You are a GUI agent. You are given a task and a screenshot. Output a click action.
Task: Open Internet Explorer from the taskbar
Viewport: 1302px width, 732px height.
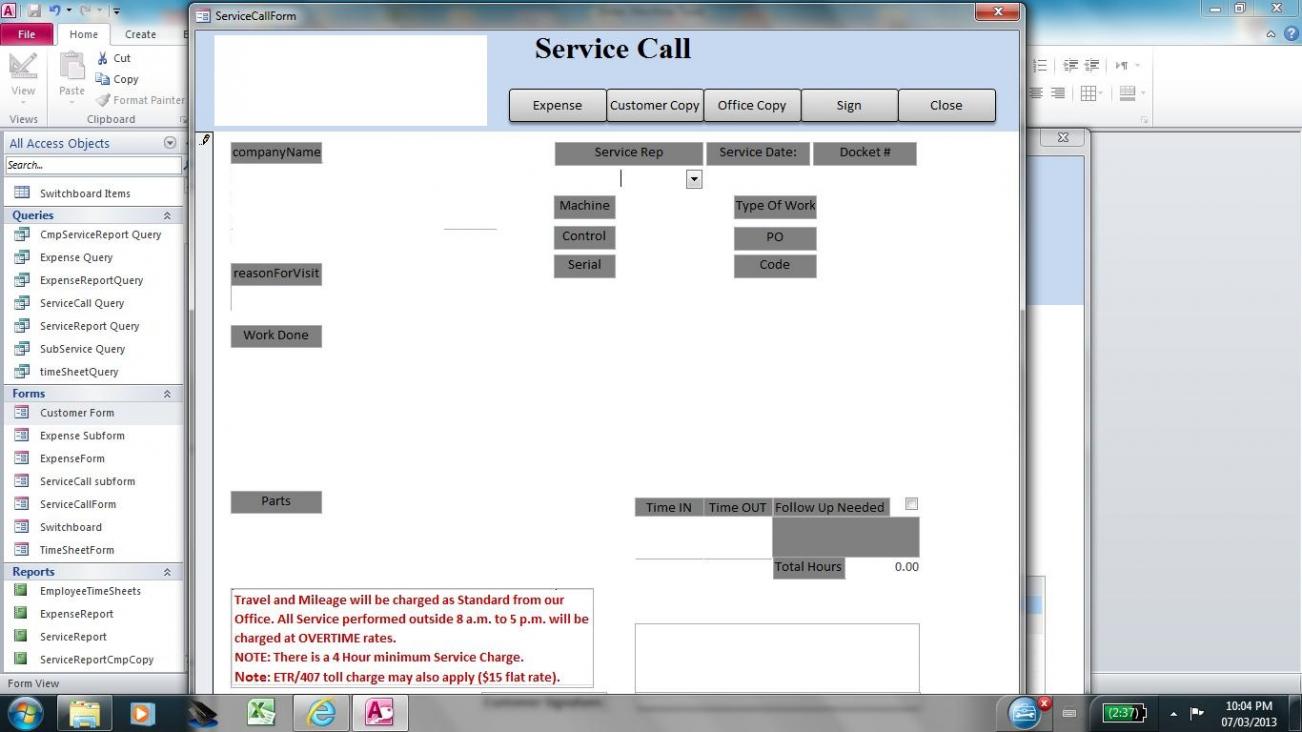(321, 713)
